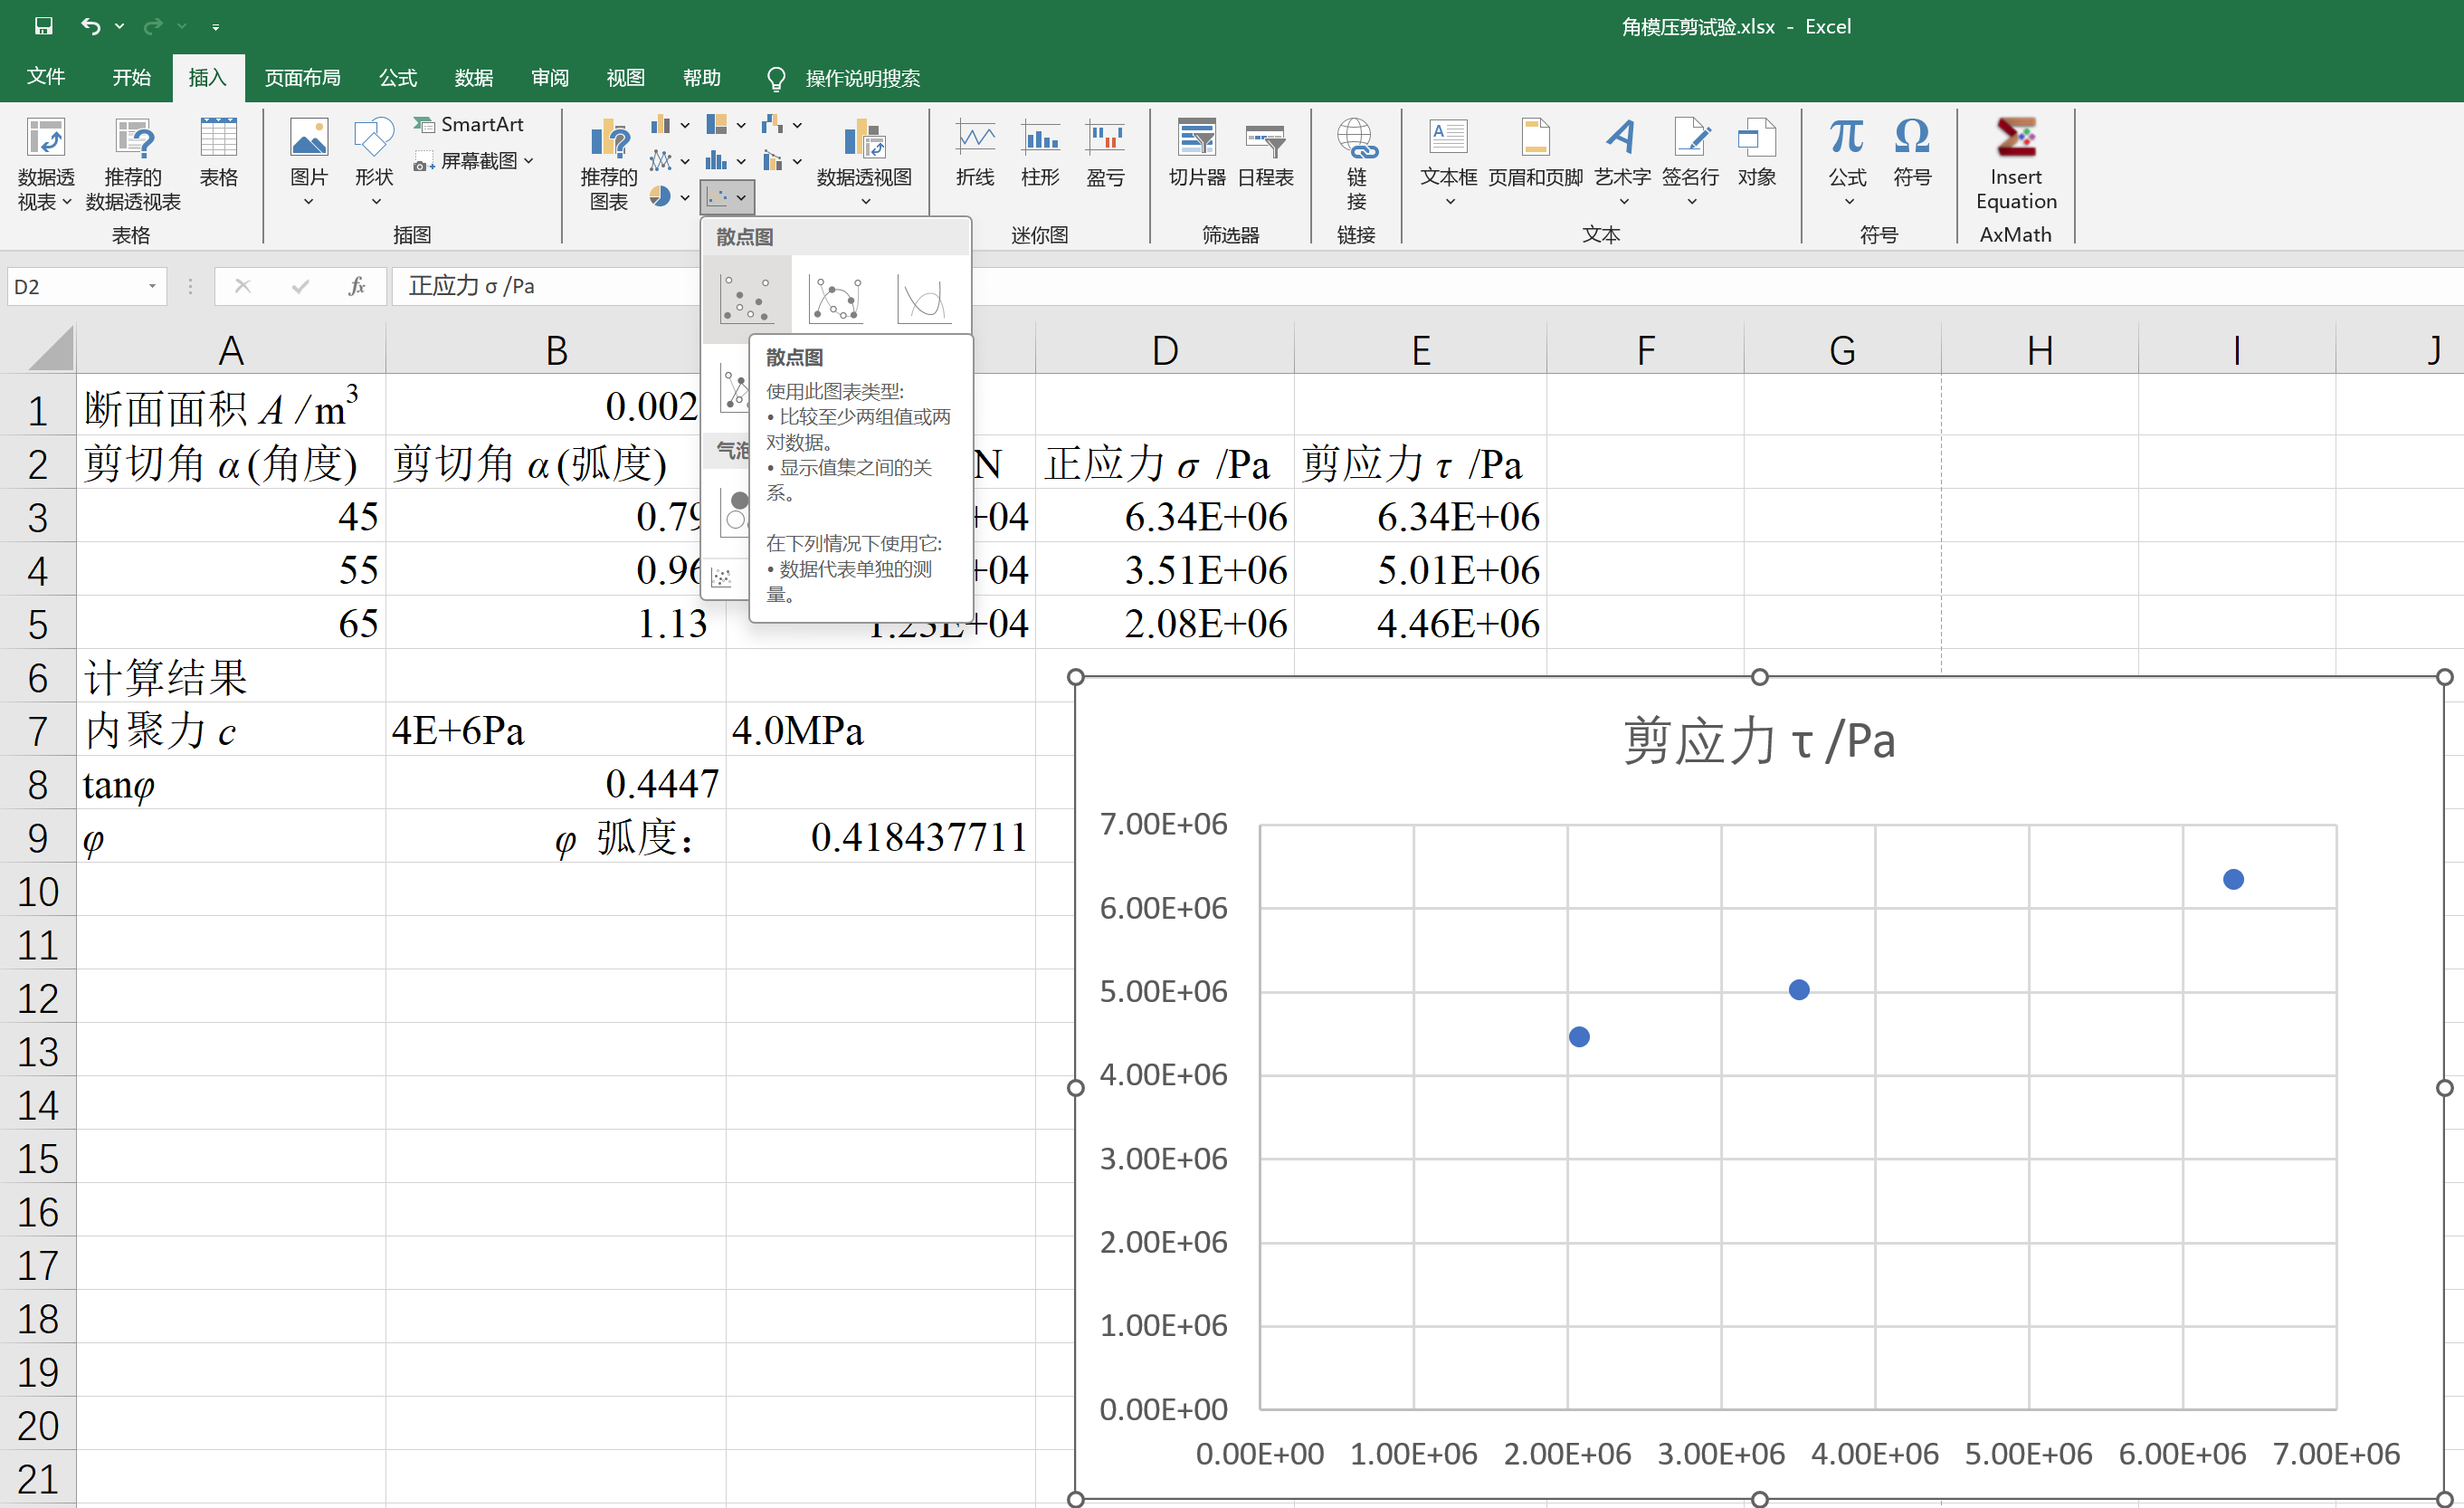2464x1508 pixels.
Task: Select the basic scatter chart option
Action: 746,298
